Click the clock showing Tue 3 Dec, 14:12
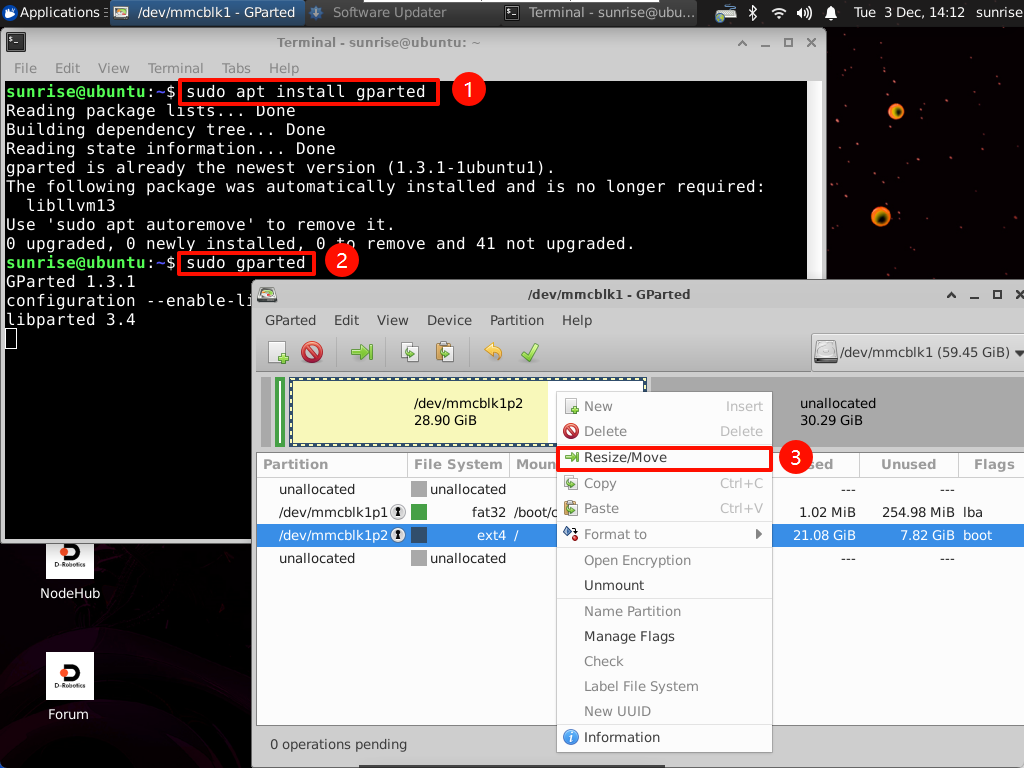 [x=909, y=12]
